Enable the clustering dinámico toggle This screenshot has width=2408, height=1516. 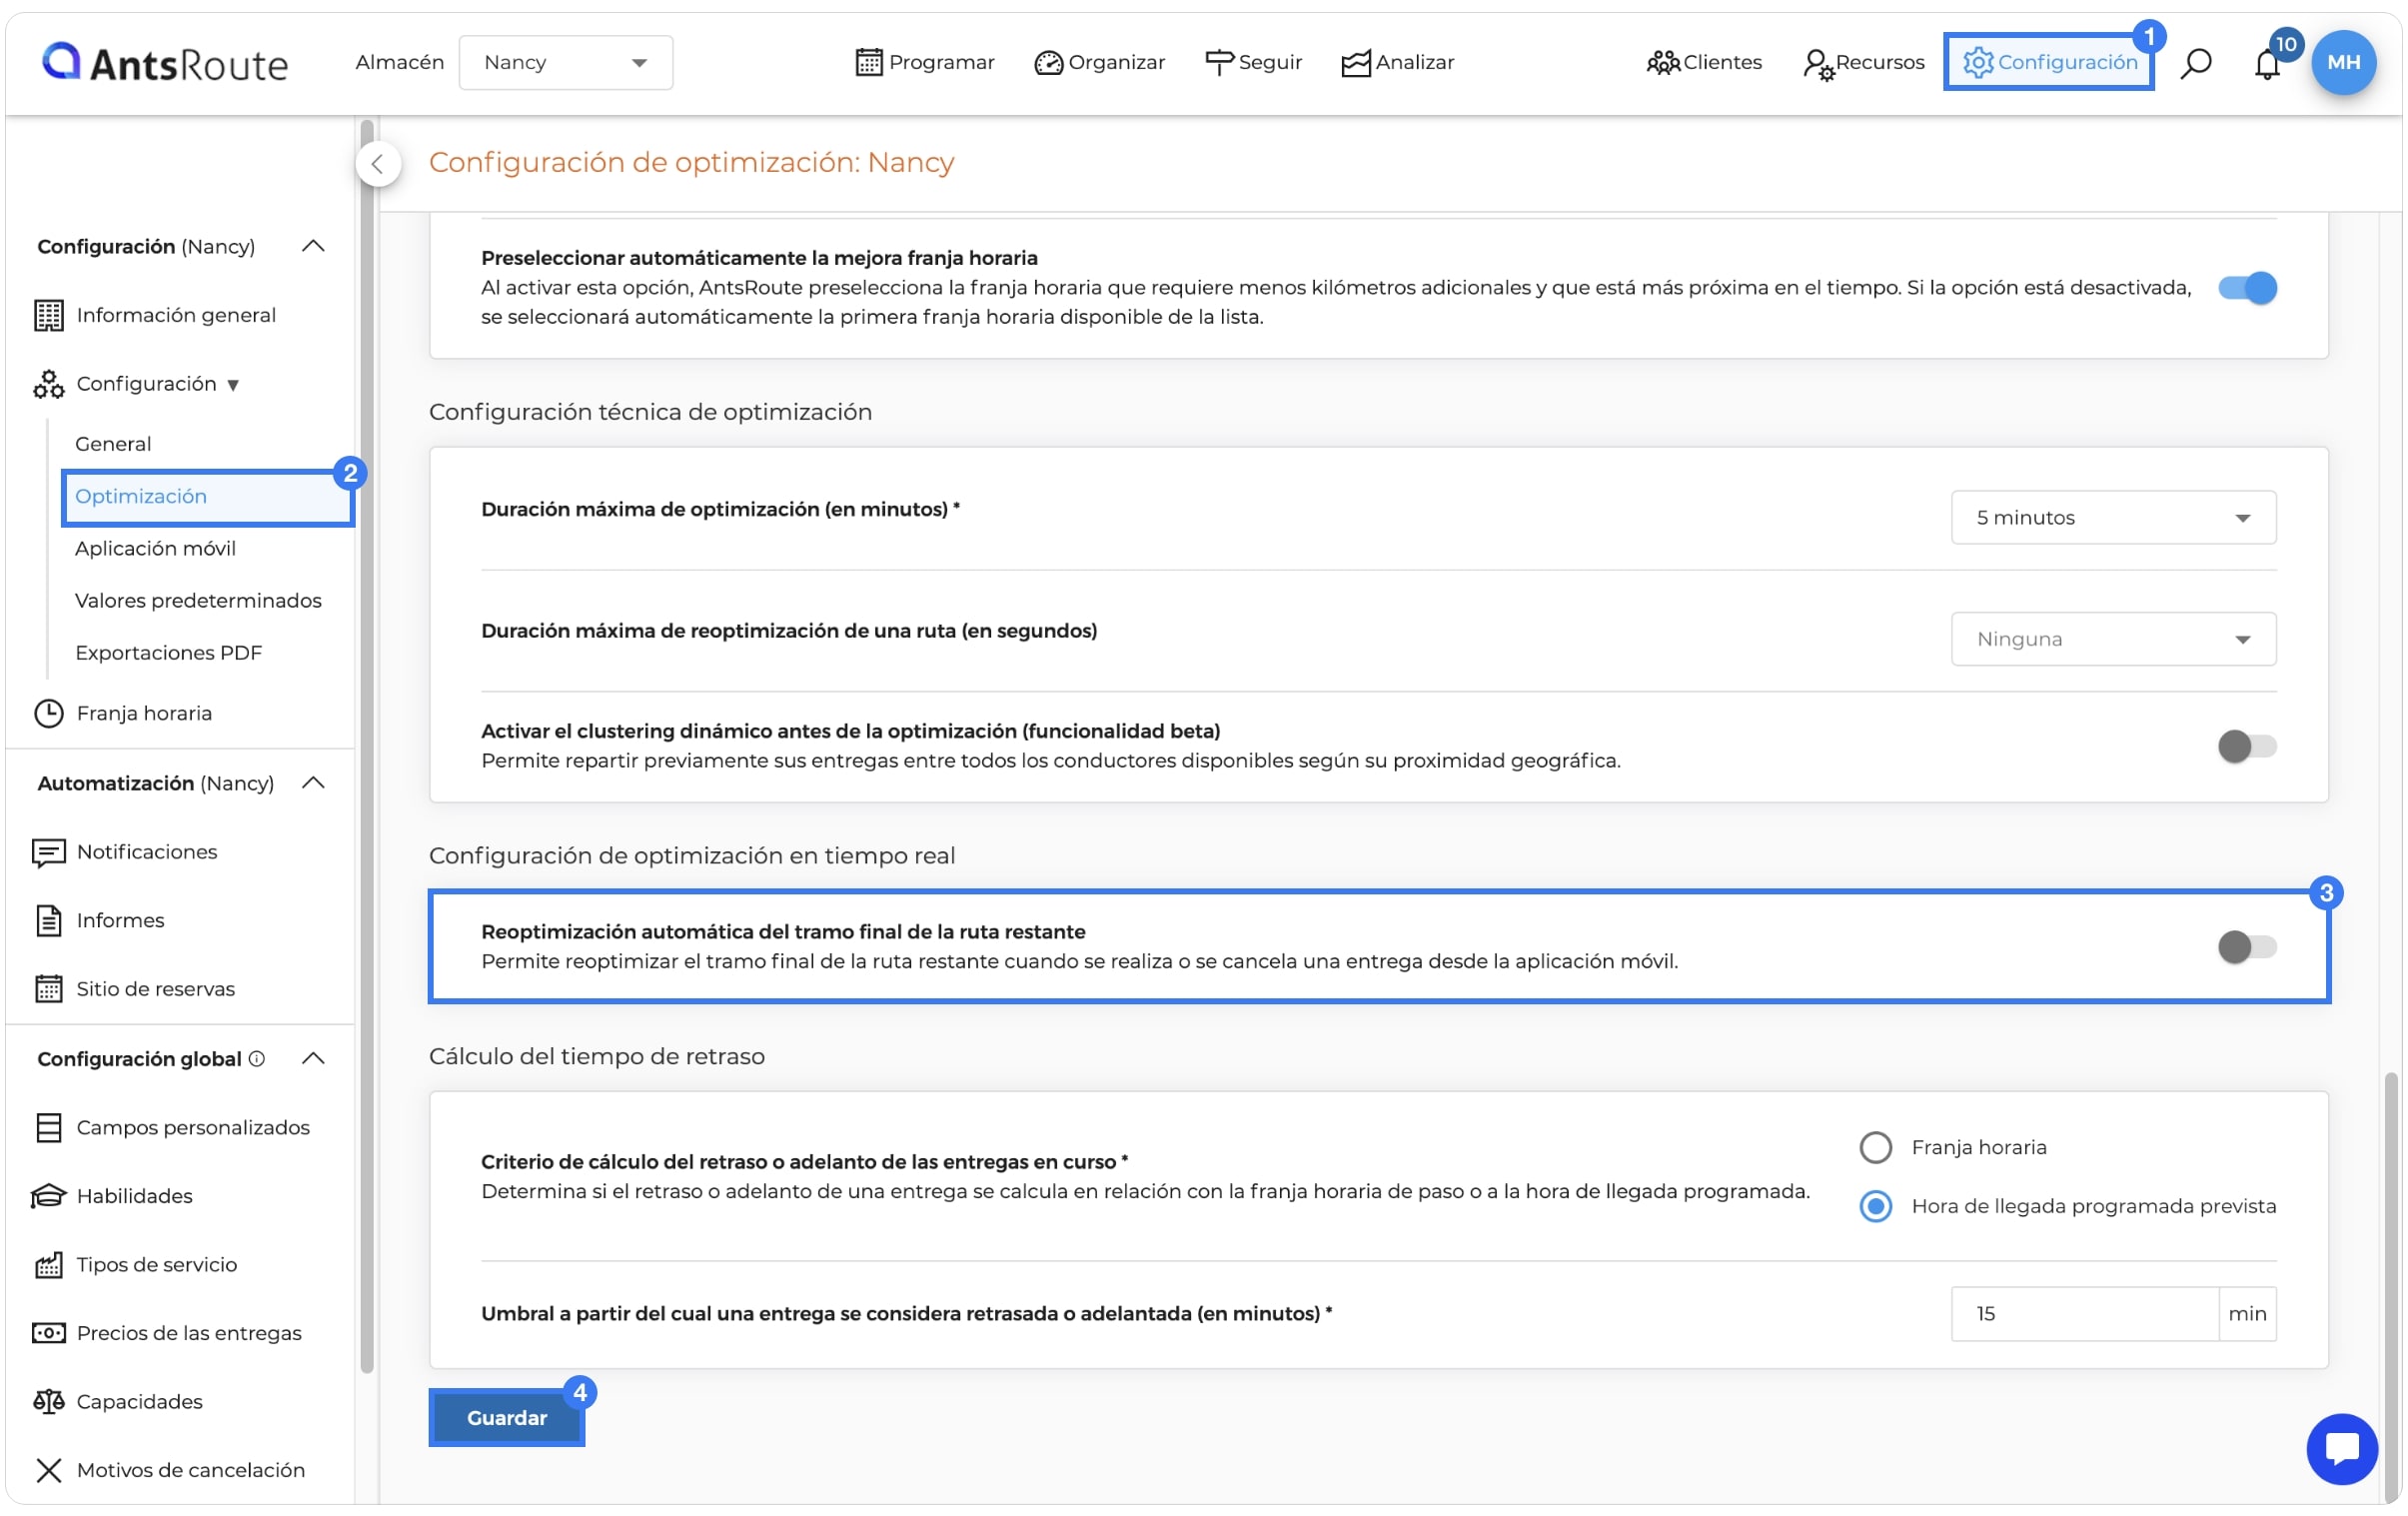coord(2246,746)
